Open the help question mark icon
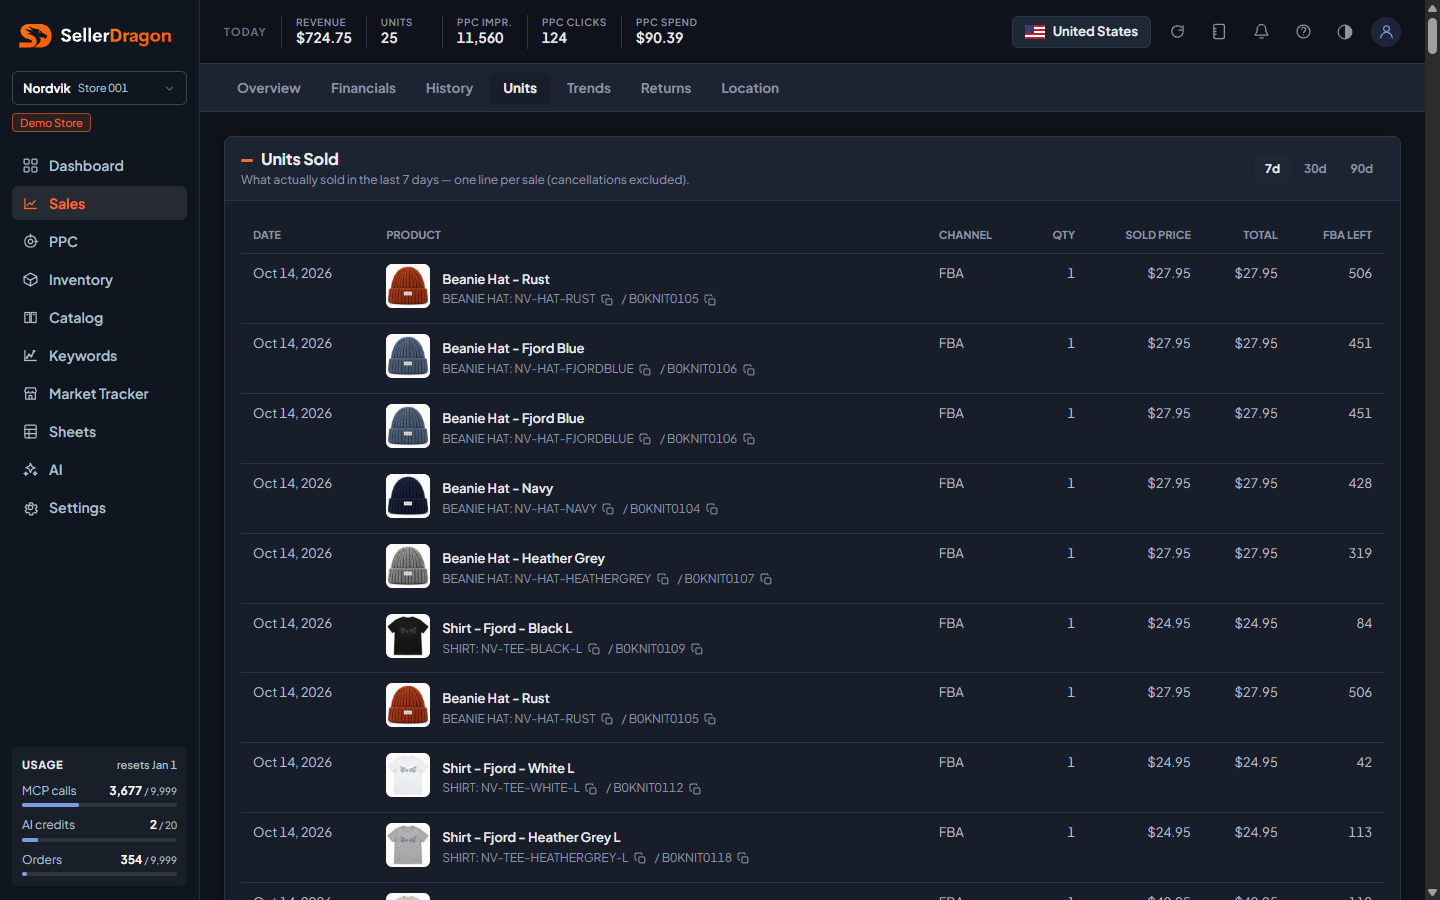1440x900 pixels. tap(1303, 32)
